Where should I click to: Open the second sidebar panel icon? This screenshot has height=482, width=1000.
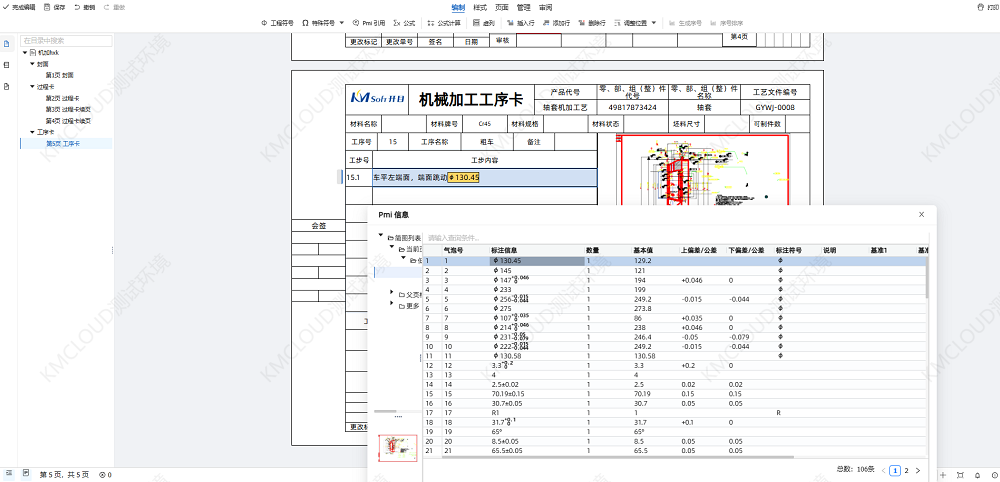[6, 65]
